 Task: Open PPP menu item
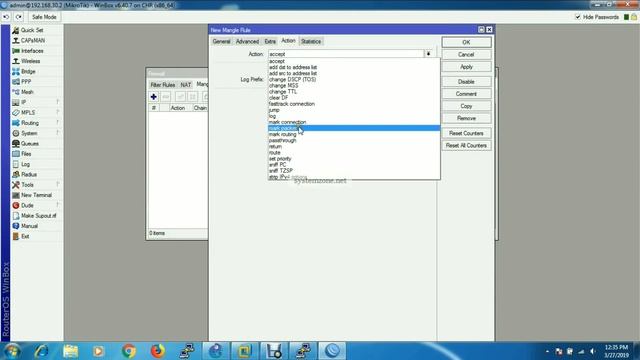click(x=26, y=82)
